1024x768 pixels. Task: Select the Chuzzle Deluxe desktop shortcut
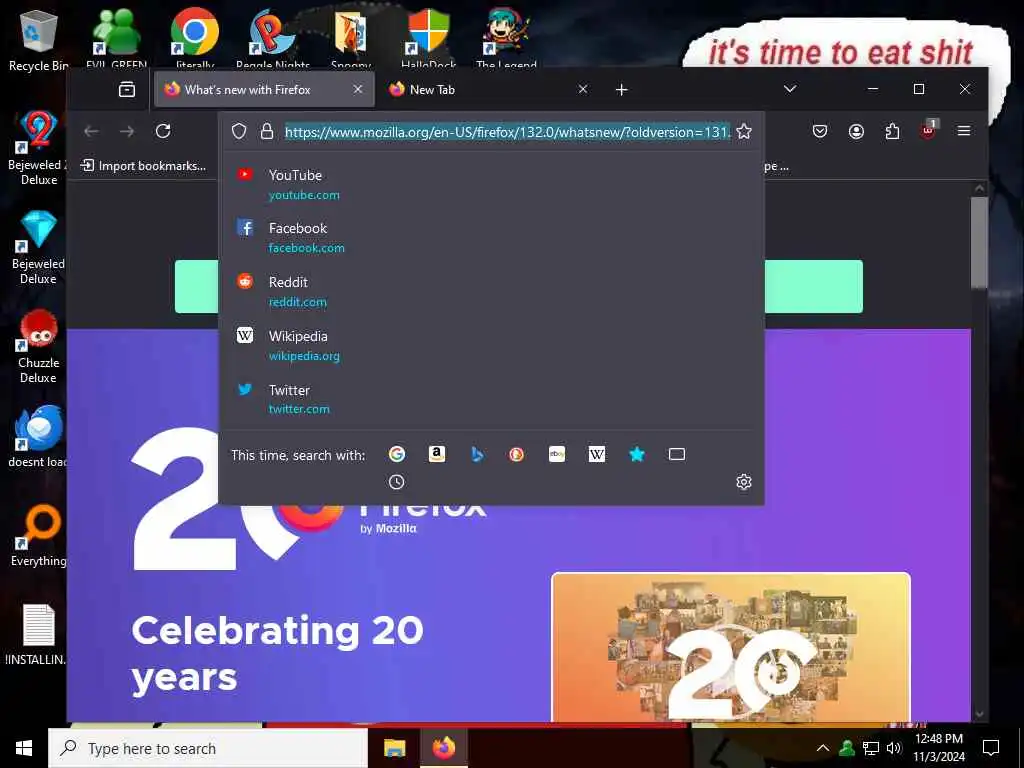[38, 346]
